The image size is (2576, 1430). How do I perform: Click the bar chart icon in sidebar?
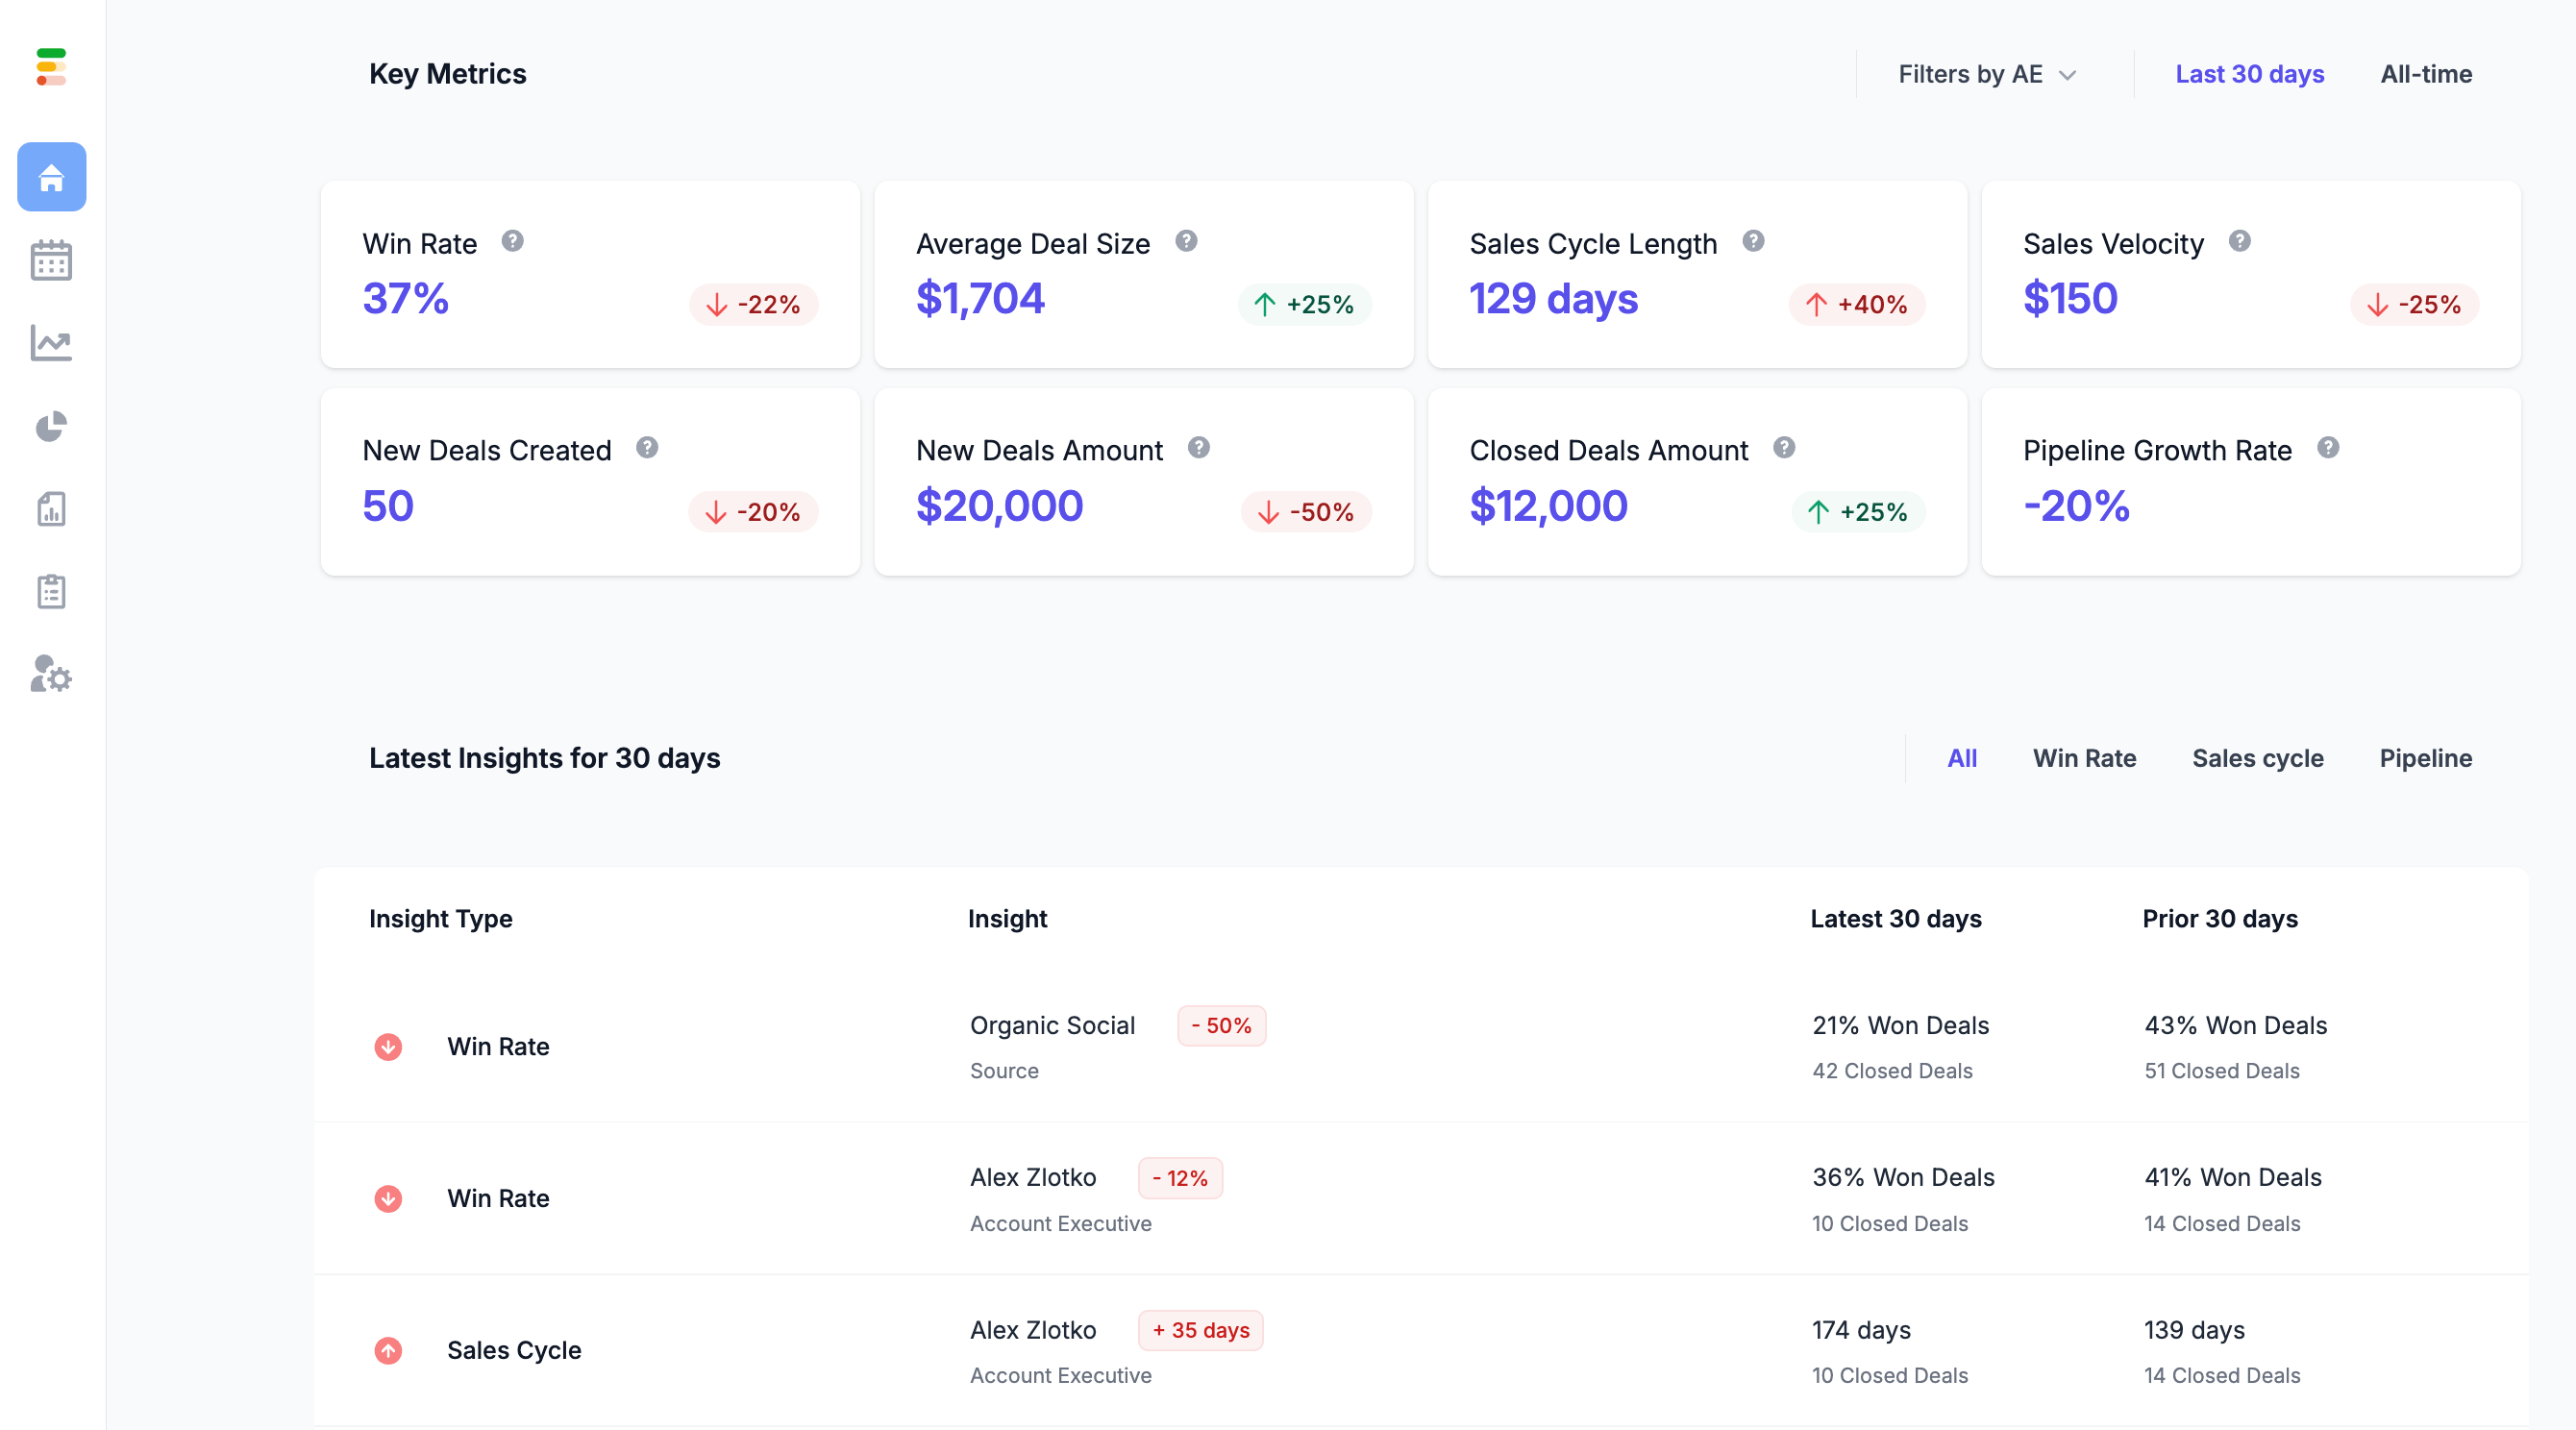pyautogui.click(x=53, y=509)
